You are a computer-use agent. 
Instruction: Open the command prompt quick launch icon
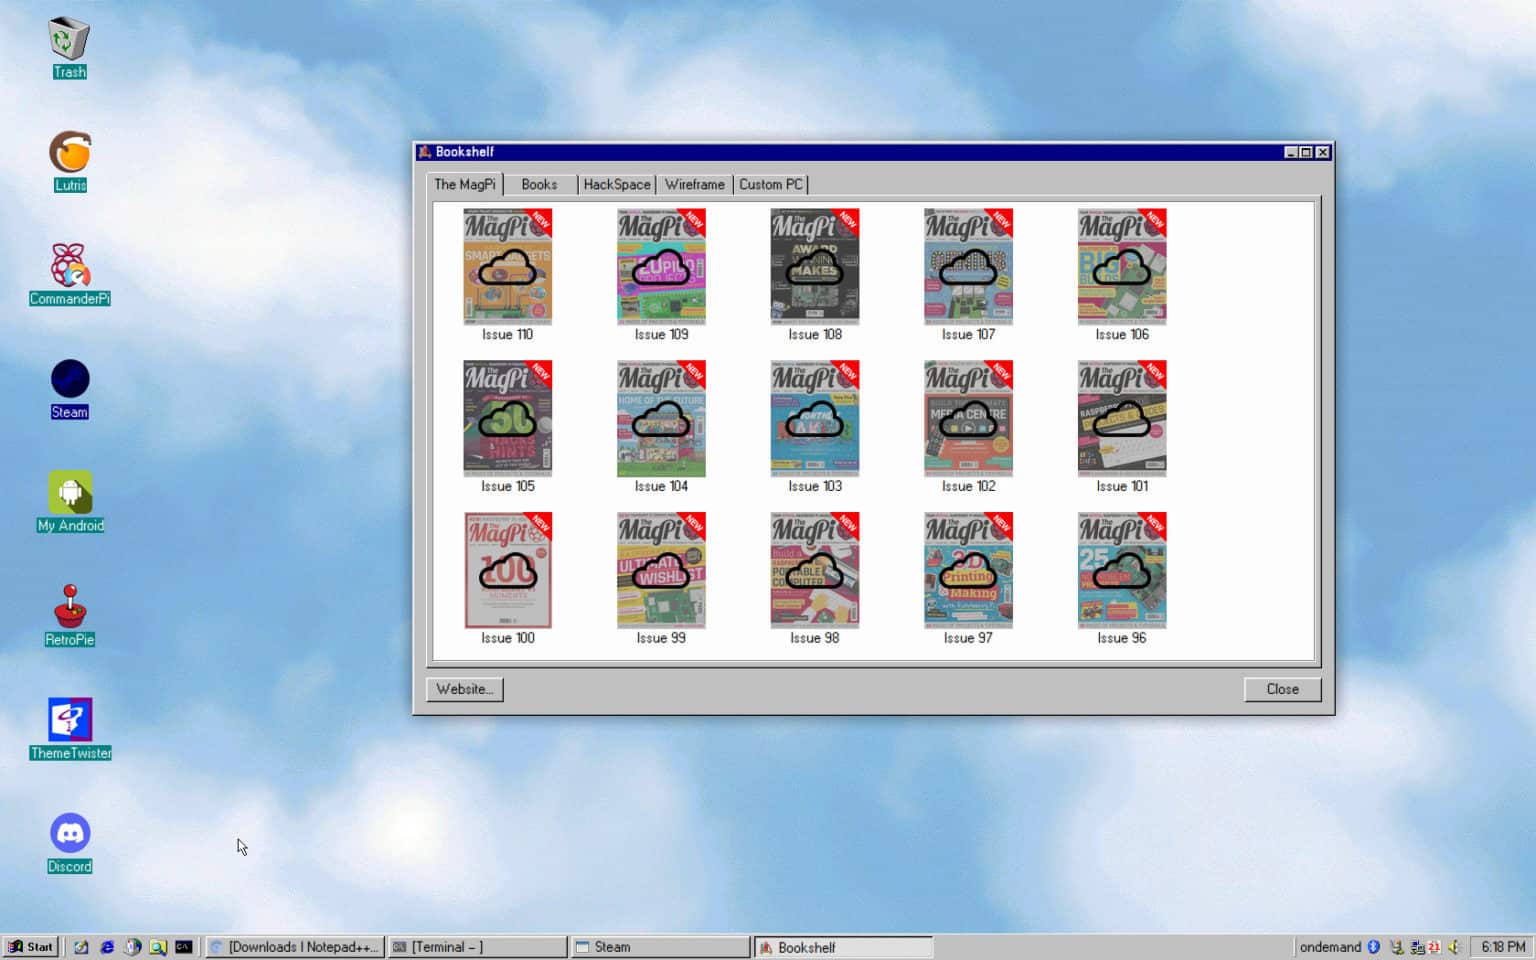point(184,946)
